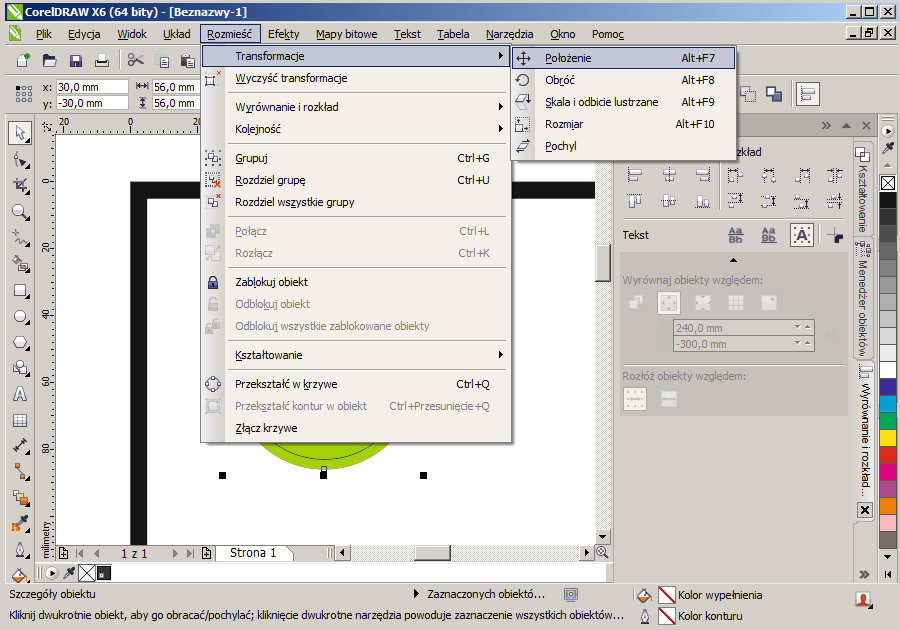Click the Open folder icon
The width and height of the screenshot is (900, 630).
point(49,60)
